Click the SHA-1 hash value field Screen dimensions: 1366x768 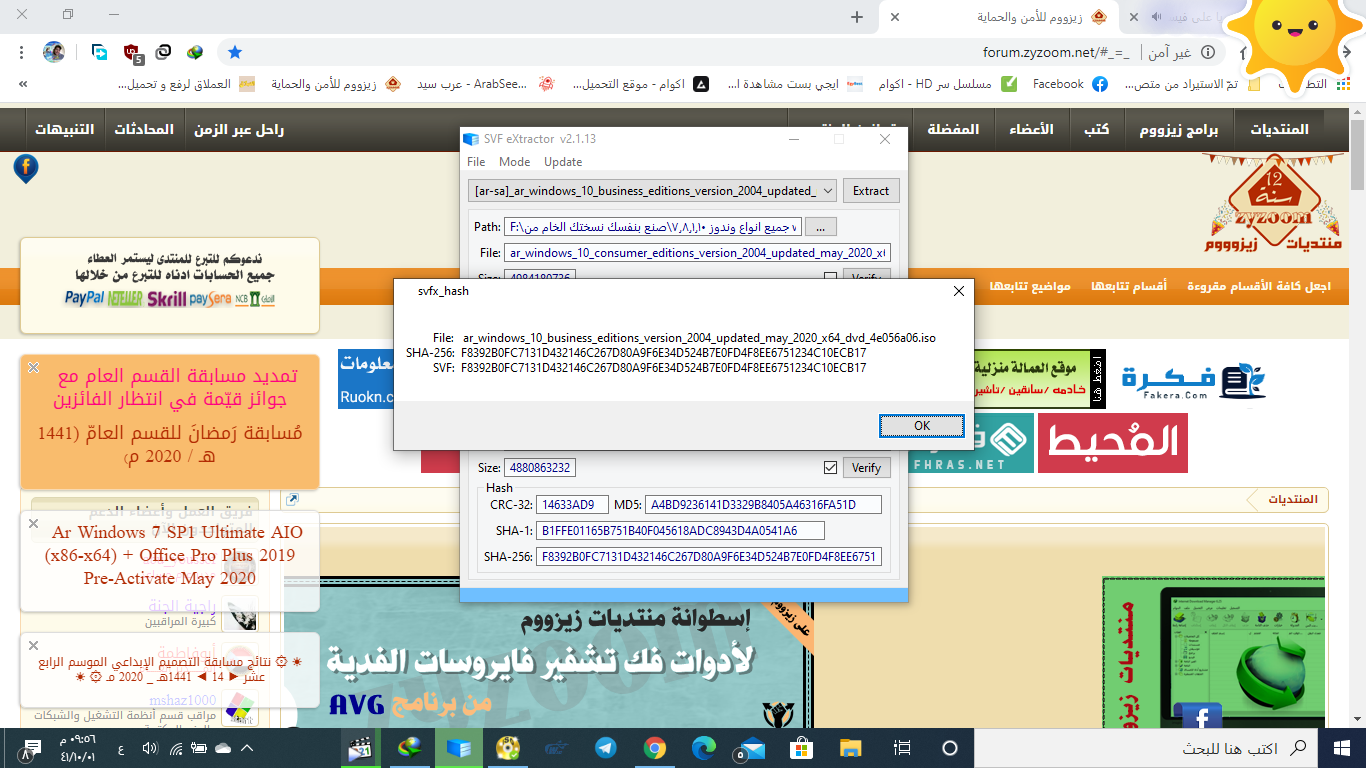(681, 530)
